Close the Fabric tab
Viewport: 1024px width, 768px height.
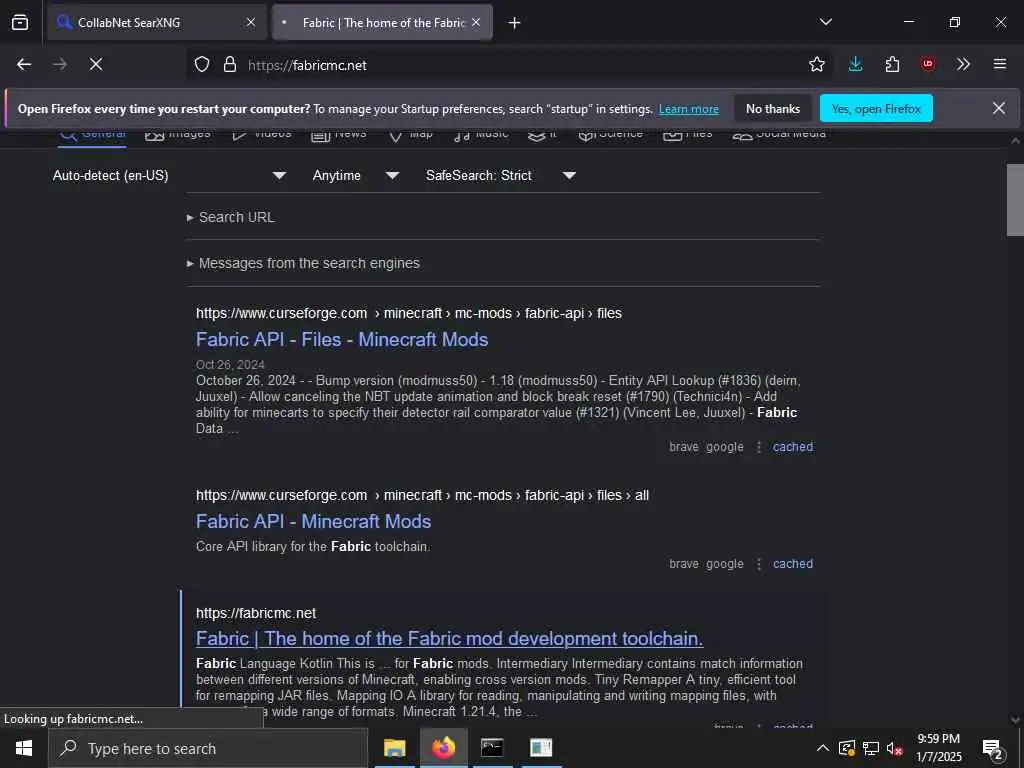point(476,22)
